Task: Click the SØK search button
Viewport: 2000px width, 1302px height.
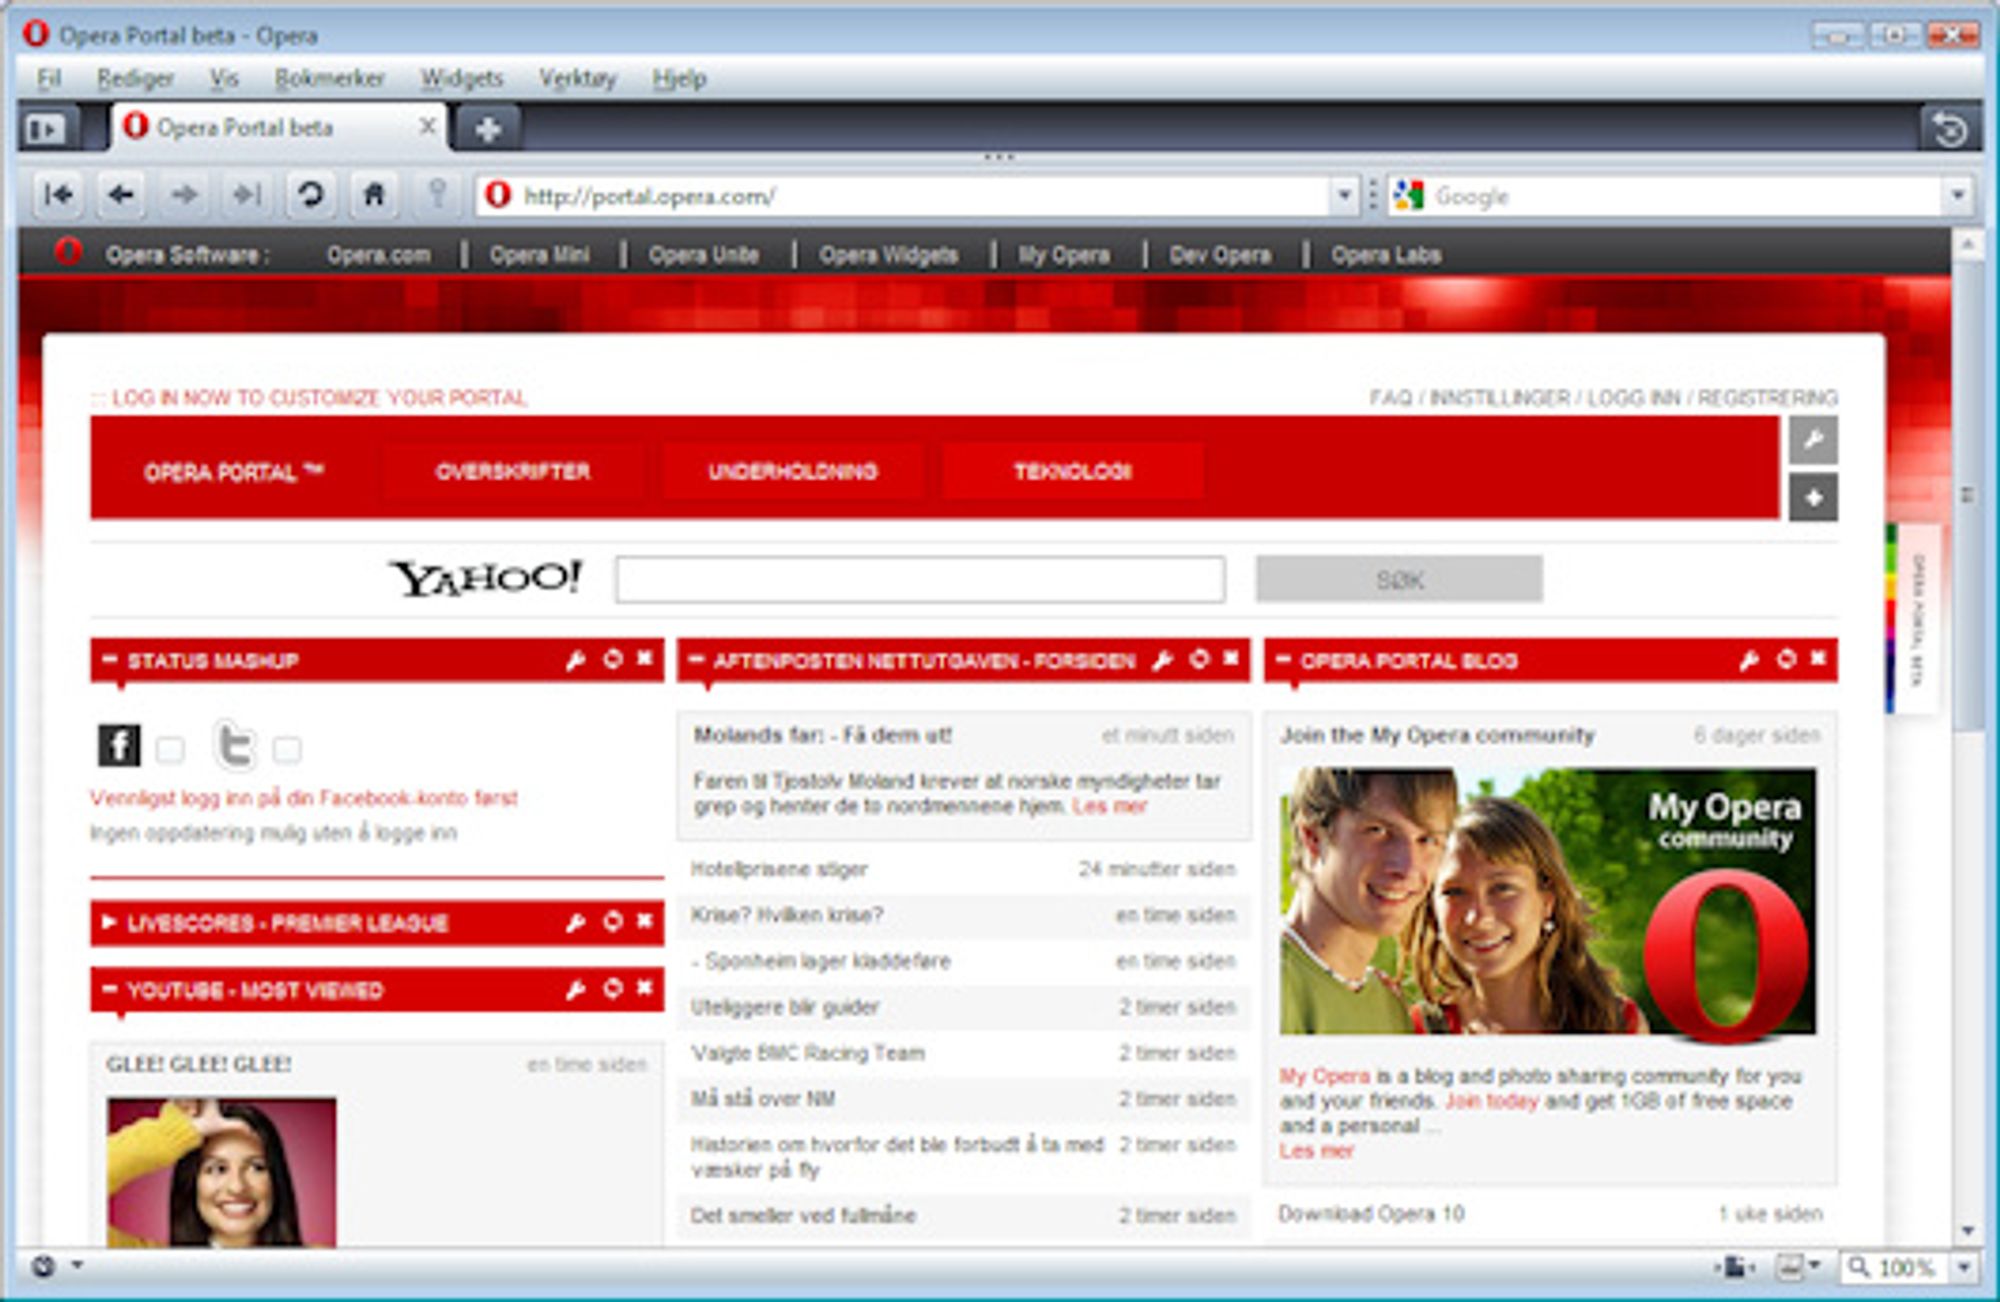Action: click(1399, 579)
